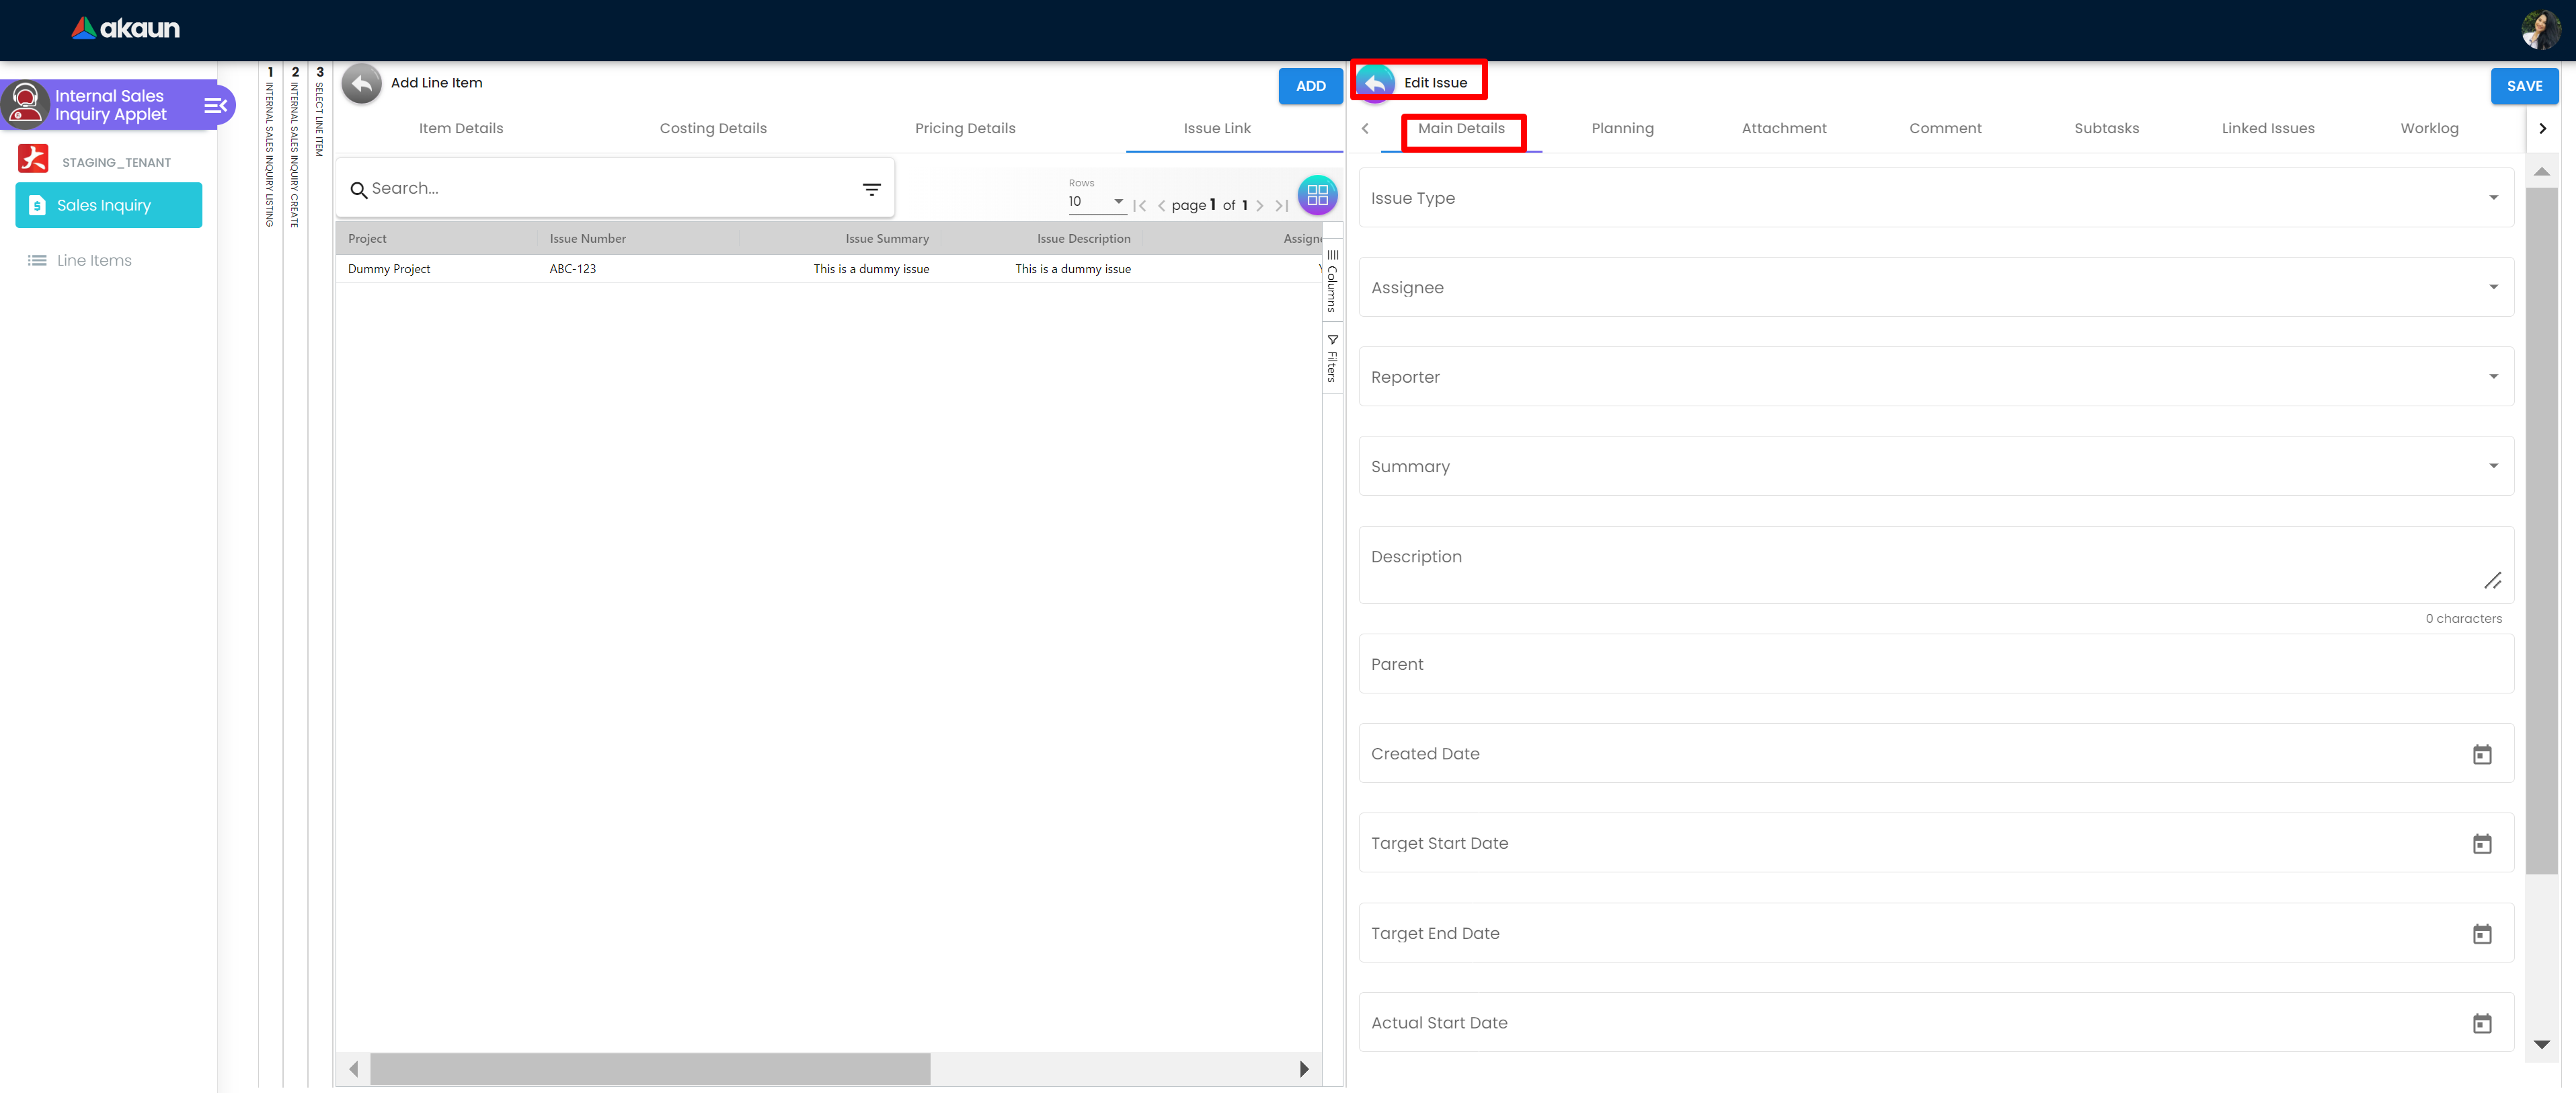Collapse the Internal Sales Inquiry sidebar menu
Viewport: 2576px width, 1093px height.
[x=215, y=105]
